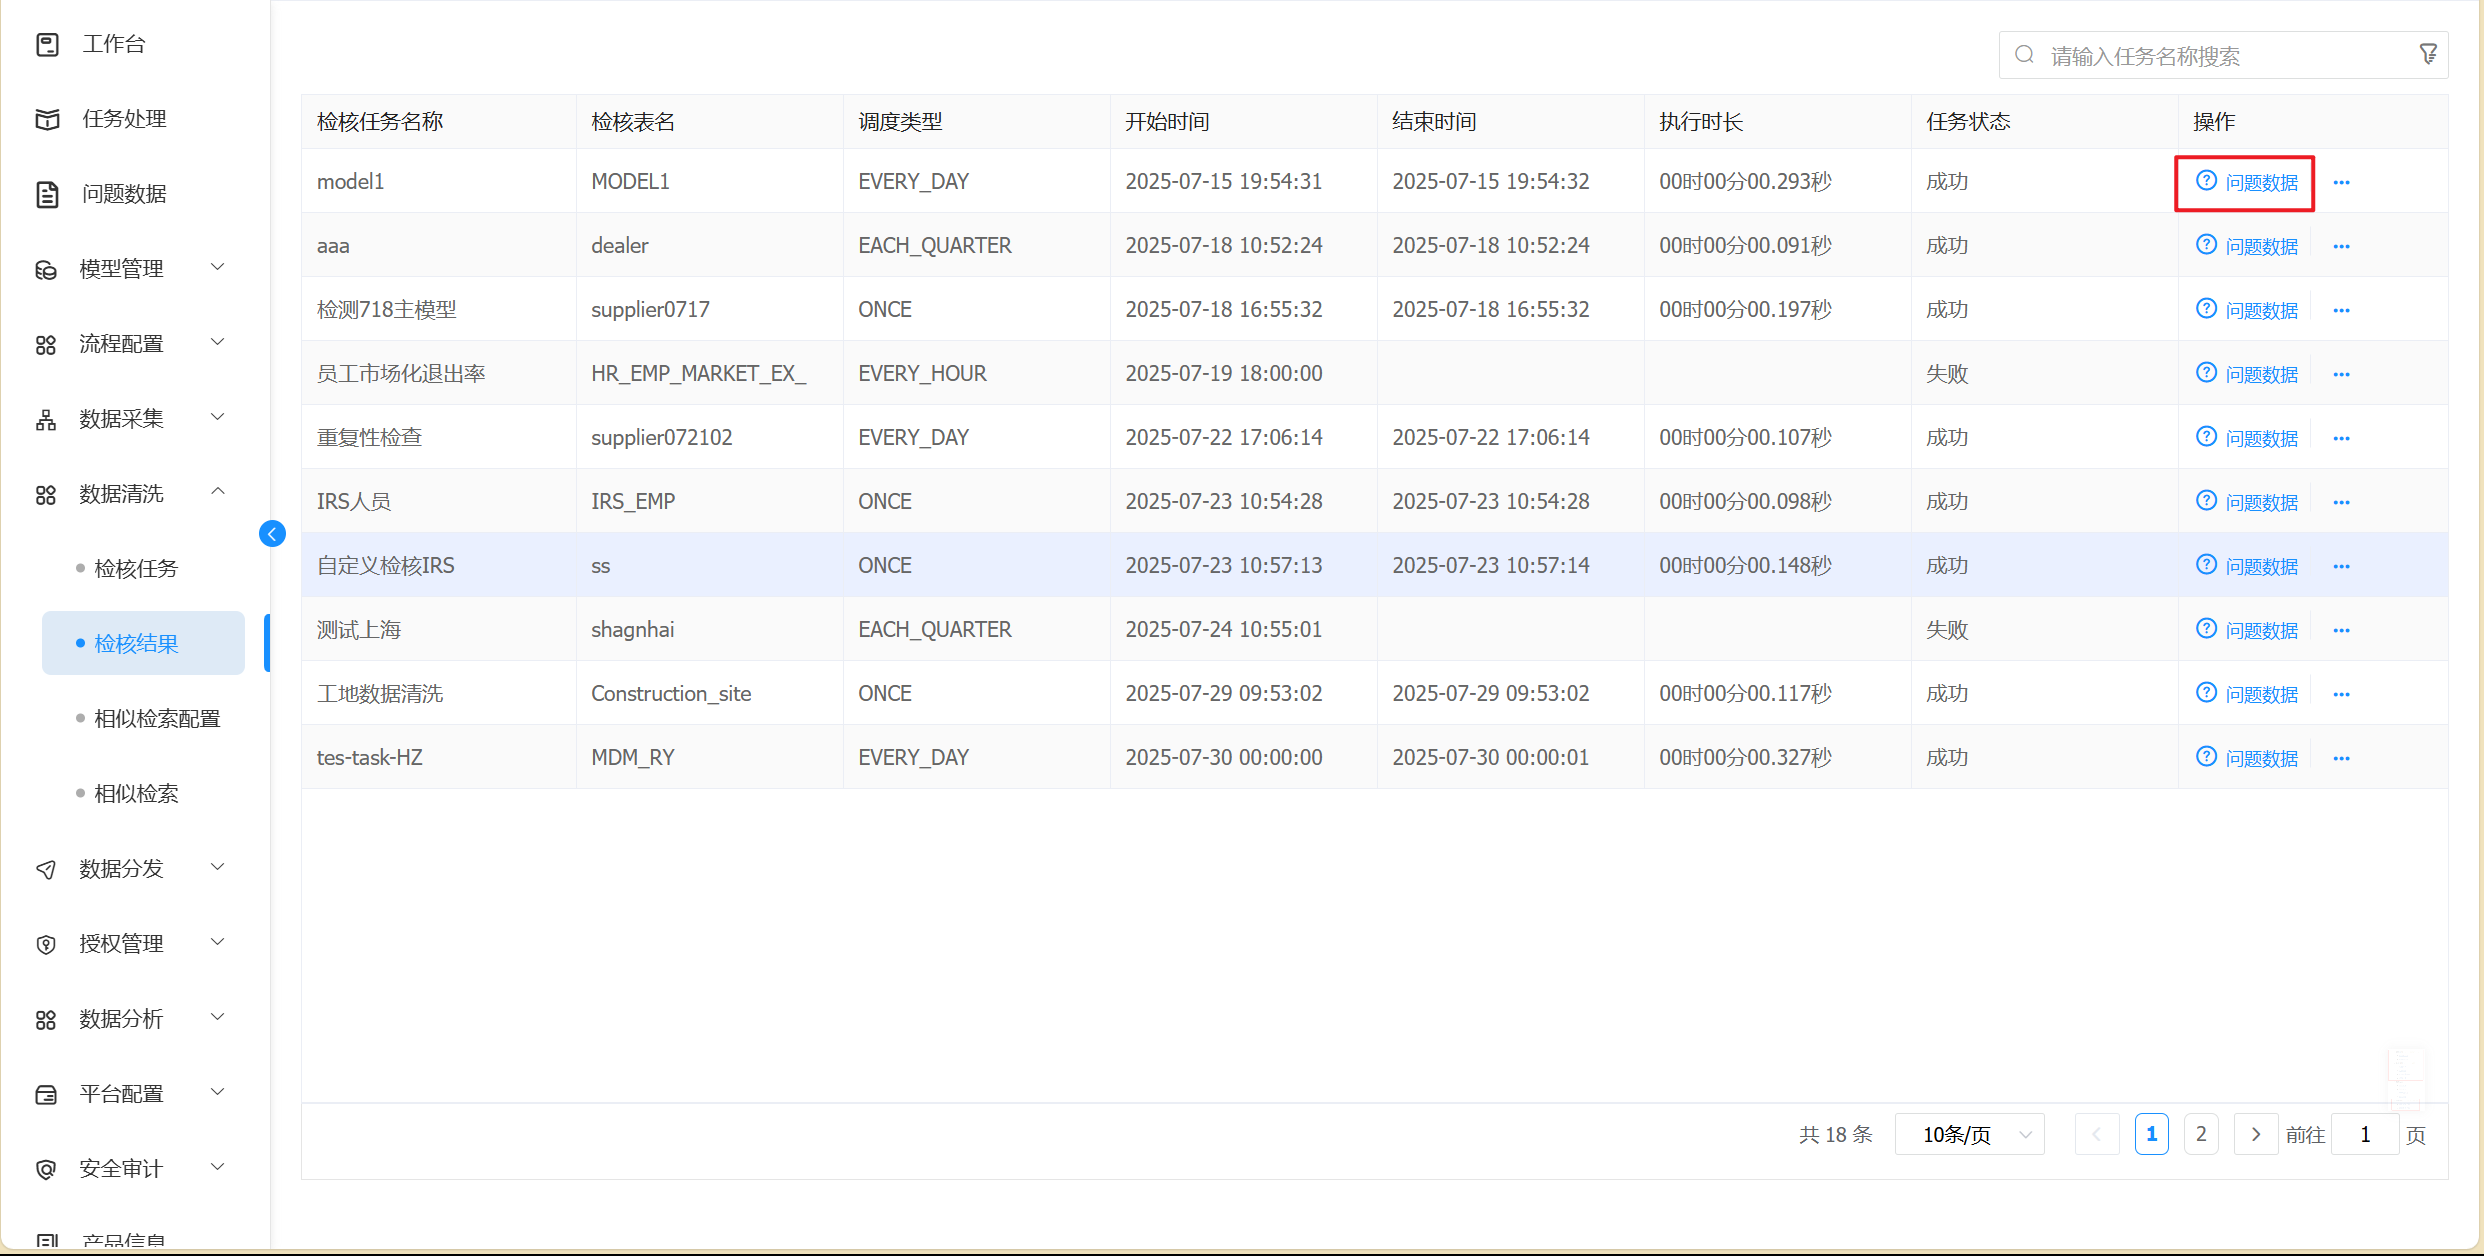Open the 相似检索配置 submenu item

coord(157,719)
